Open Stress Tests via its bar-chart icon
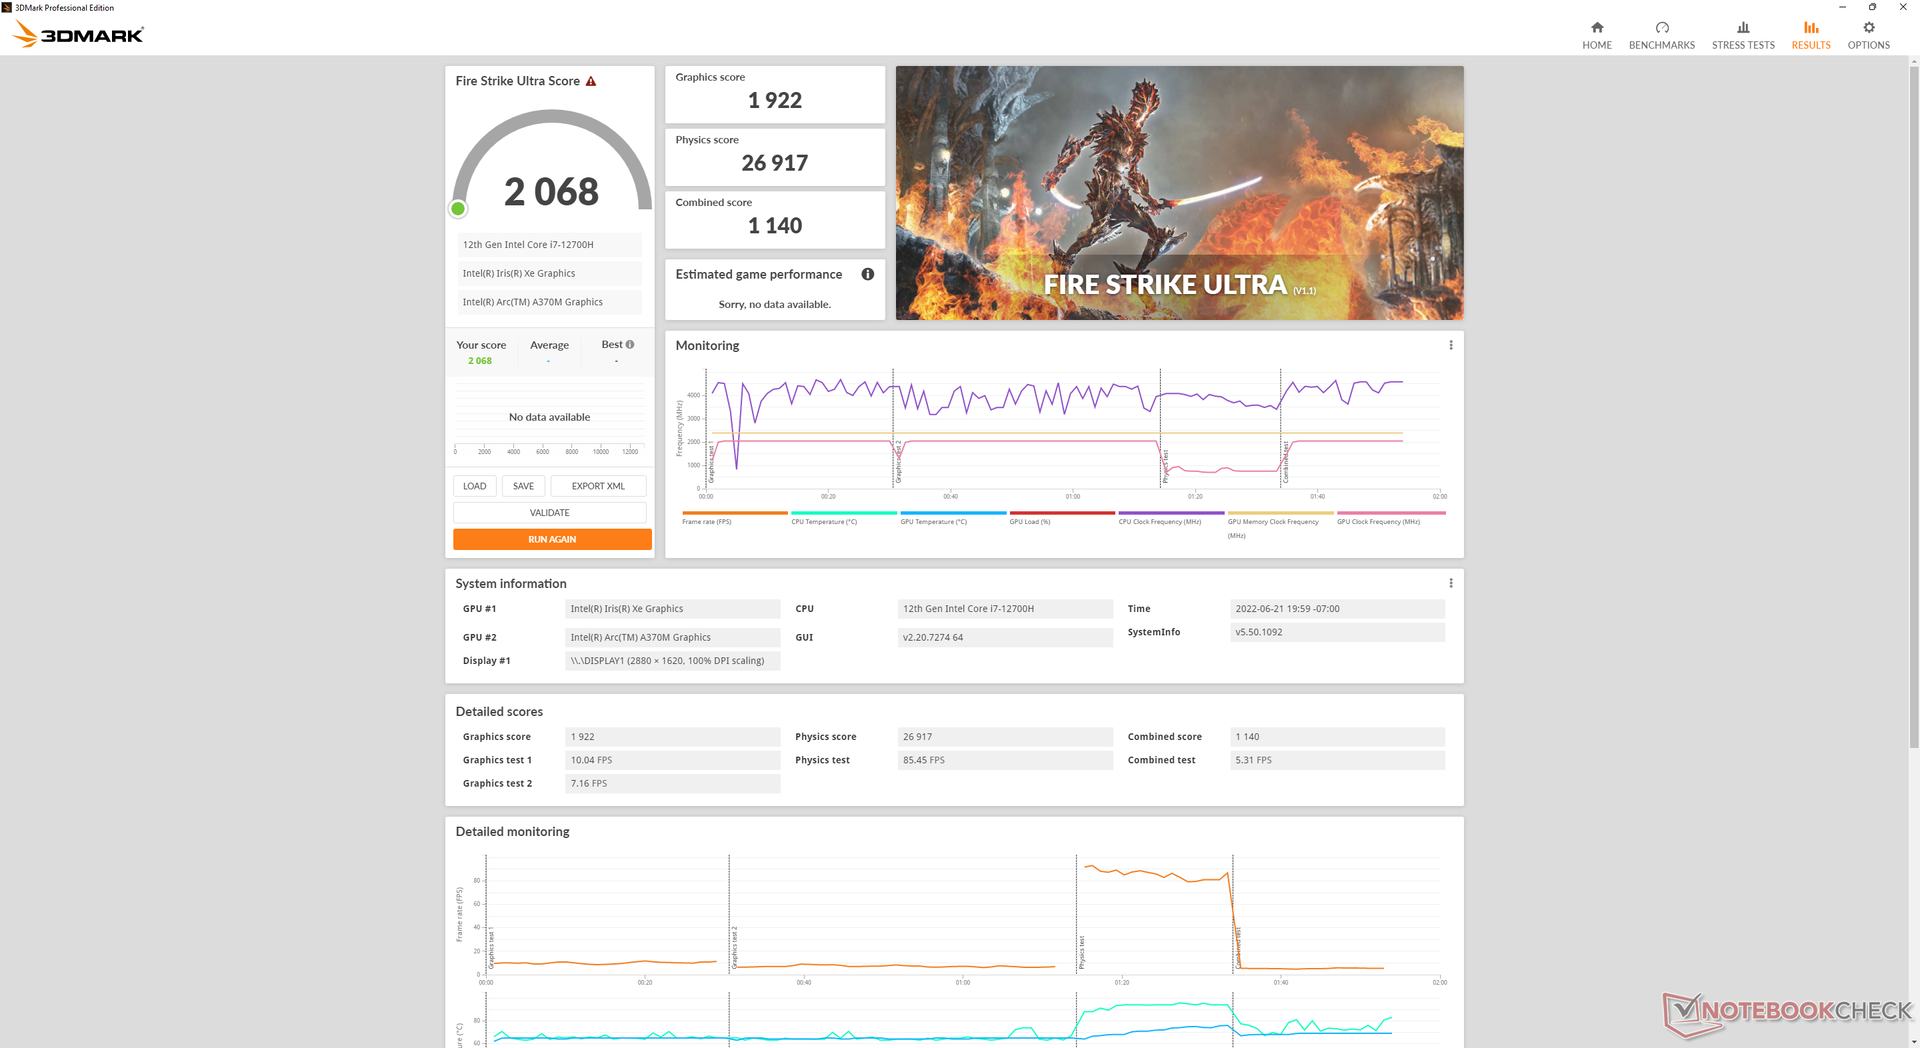Image resolution: width=1920 pixels, height=1048 pixels. pos(1743,28)
